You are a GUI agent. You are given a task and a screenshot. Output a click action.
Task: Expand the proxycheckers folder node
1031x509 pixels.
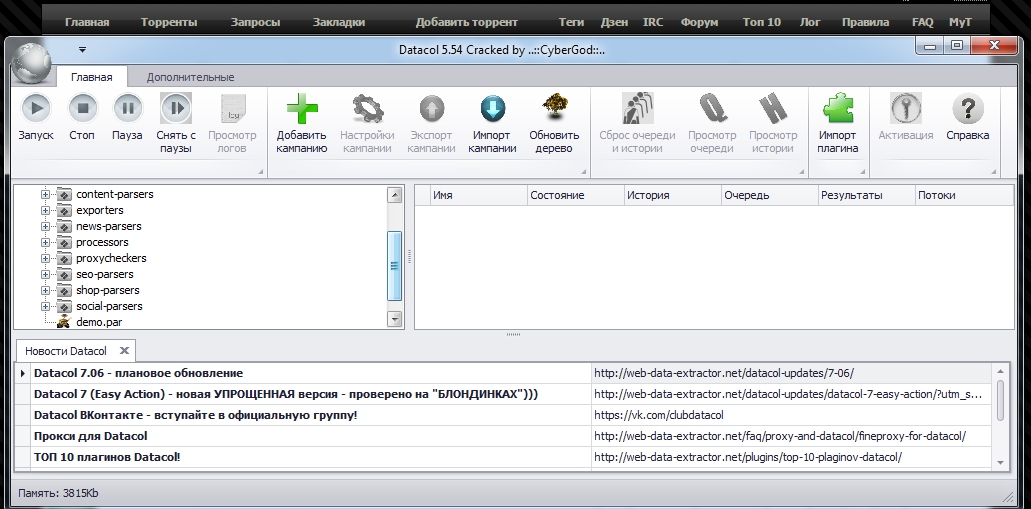[45, 258]
